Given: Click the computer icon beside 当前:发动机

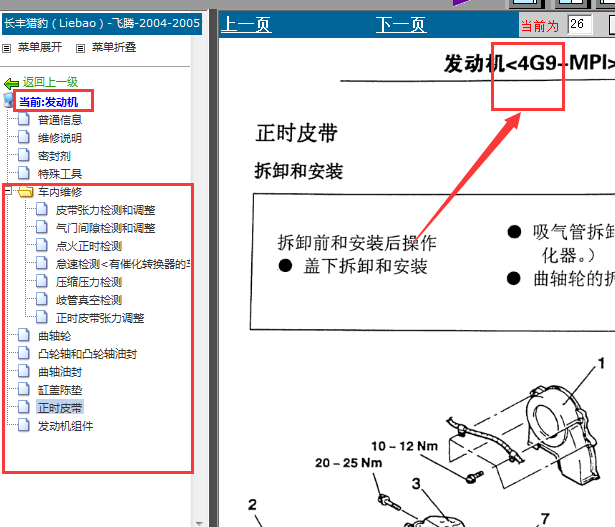Looking at the screenshot, I should [x=8, y=100].
